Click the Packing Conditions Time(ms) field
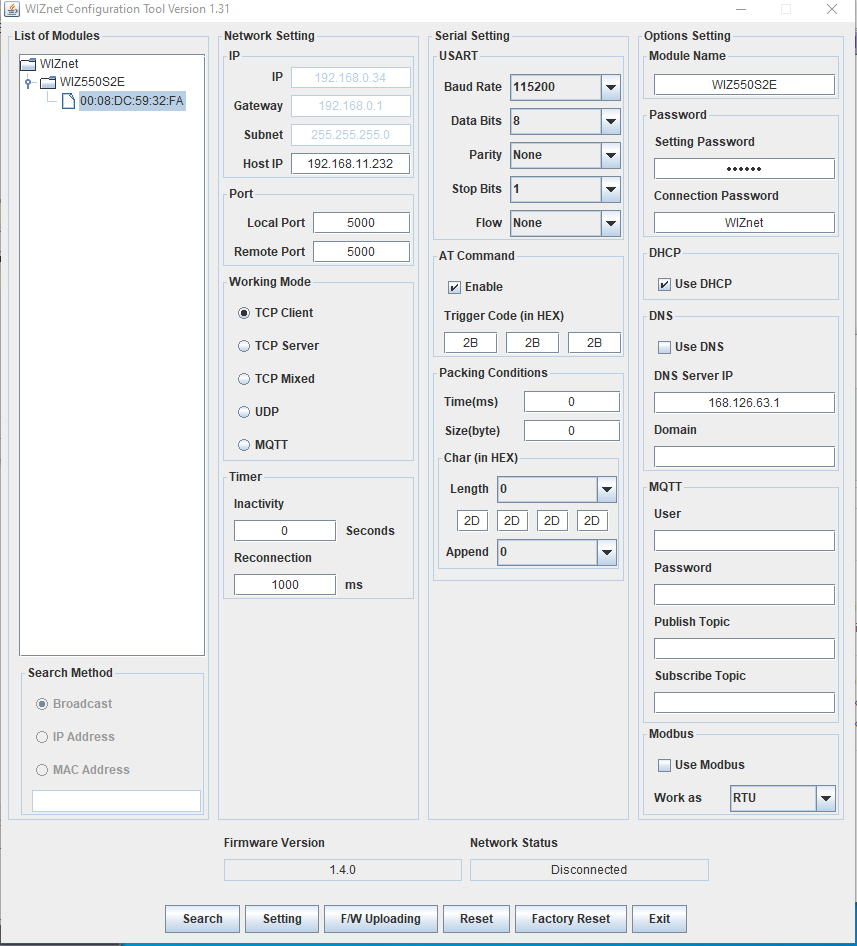The height and width of the screenshot is (946, 857). click(572, 402)
